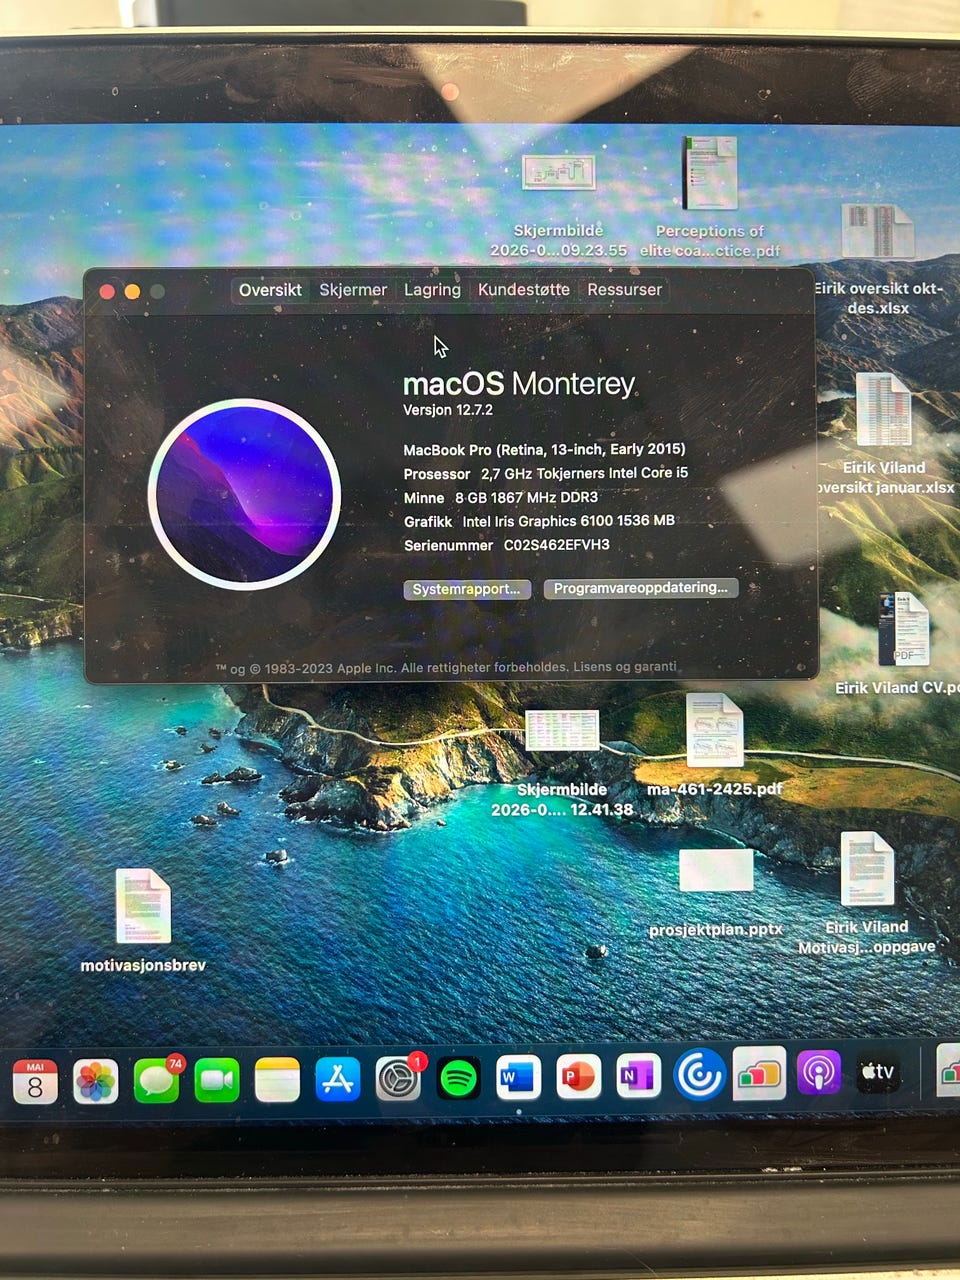Screen dimensions: 960x1280
Task: Open Messages with the 74 badge
Action: click(x=157, y=1081)
